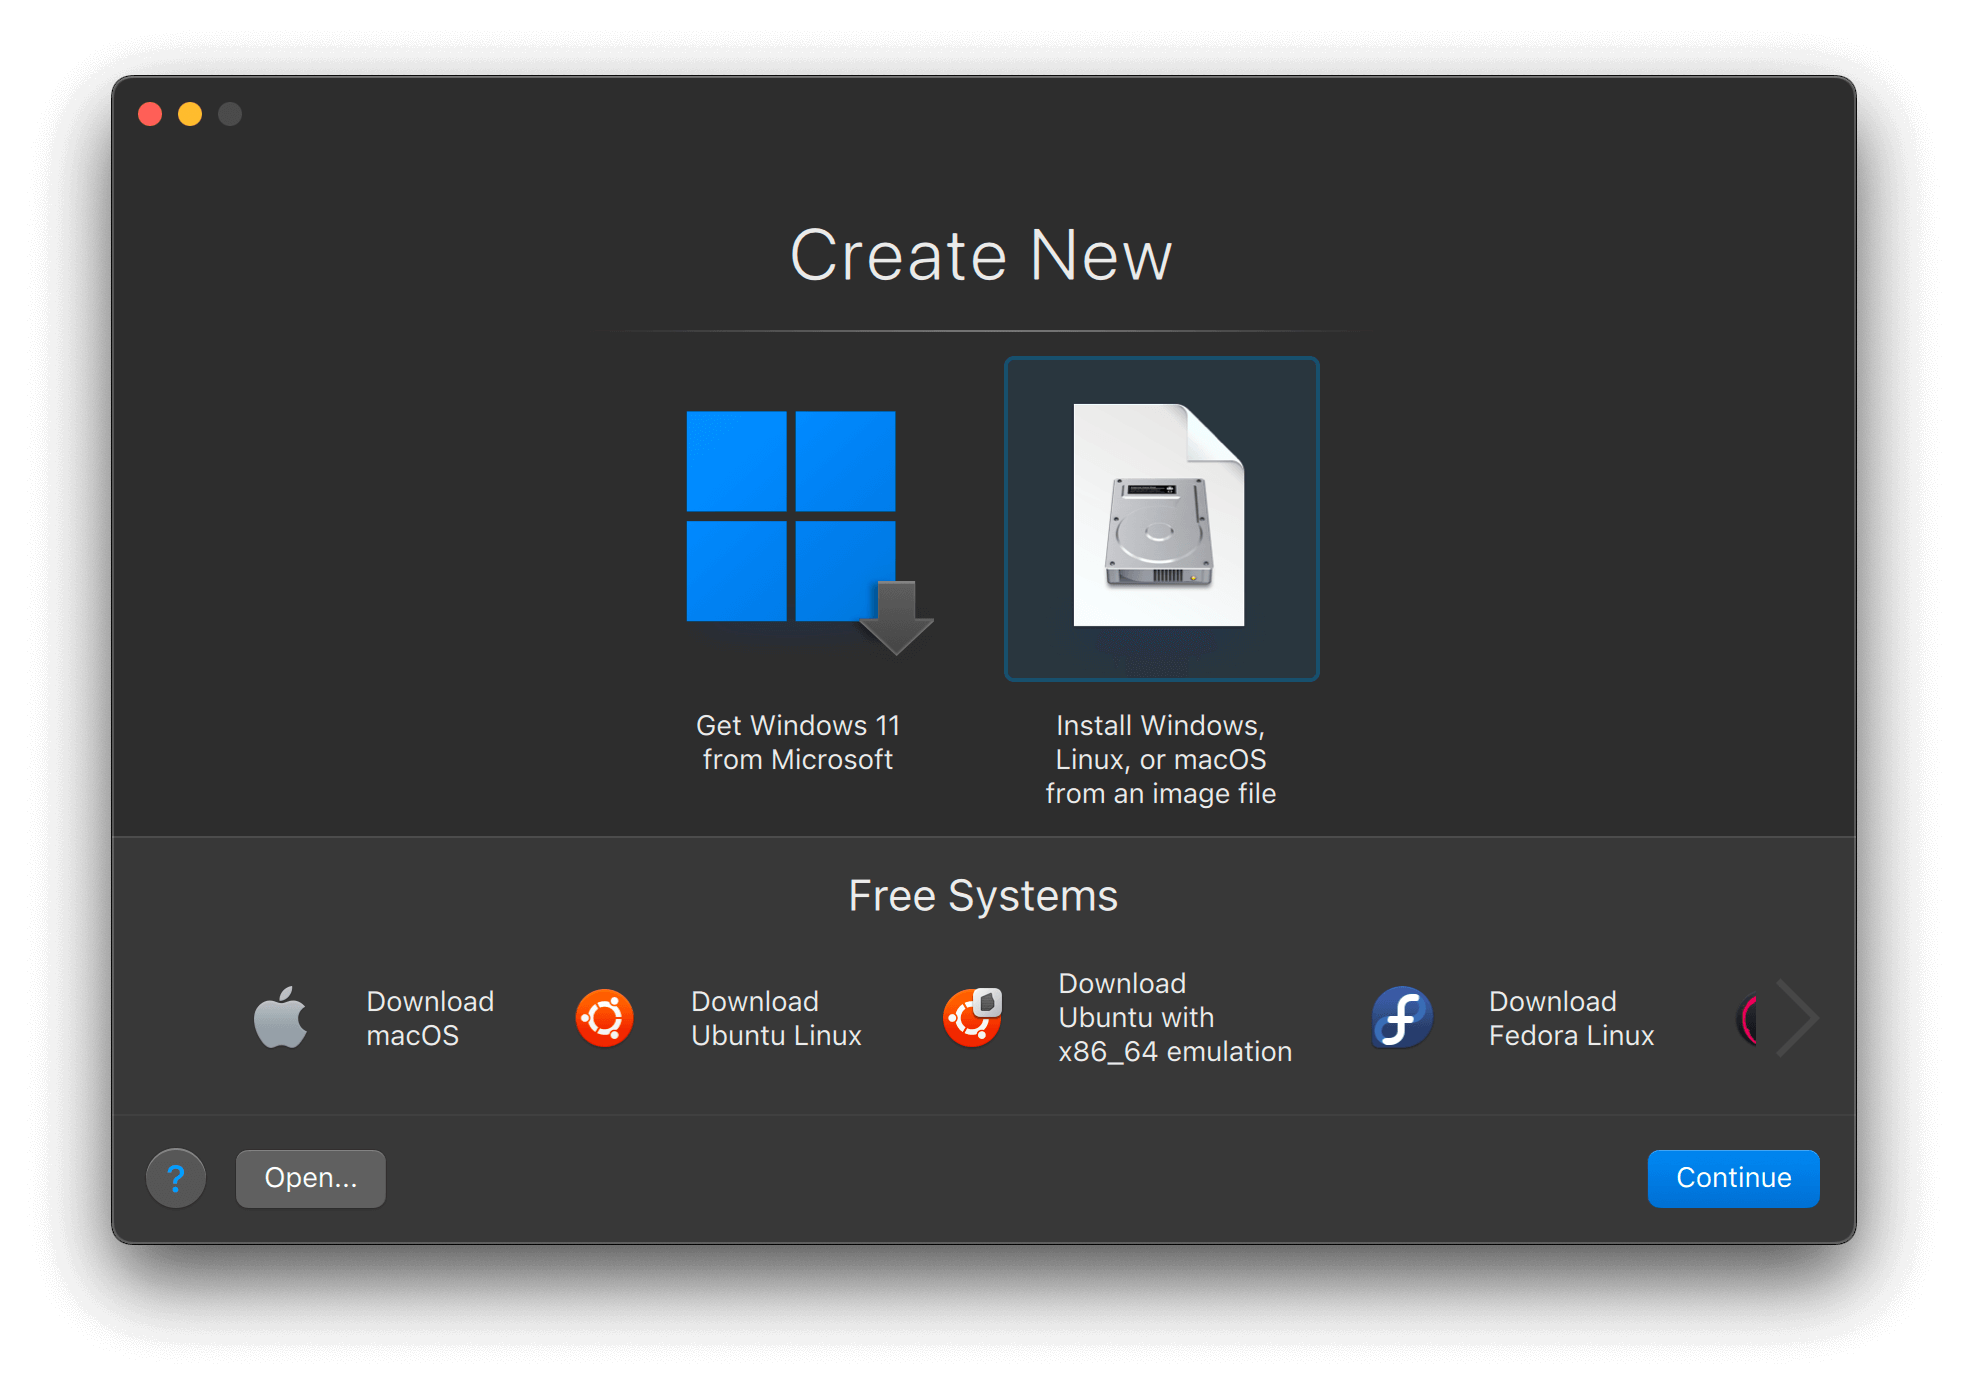This screenshot has height=1392, width=1968.
Task: Click the Ubuntu Linux logo
Action: tap(604, 1017)
